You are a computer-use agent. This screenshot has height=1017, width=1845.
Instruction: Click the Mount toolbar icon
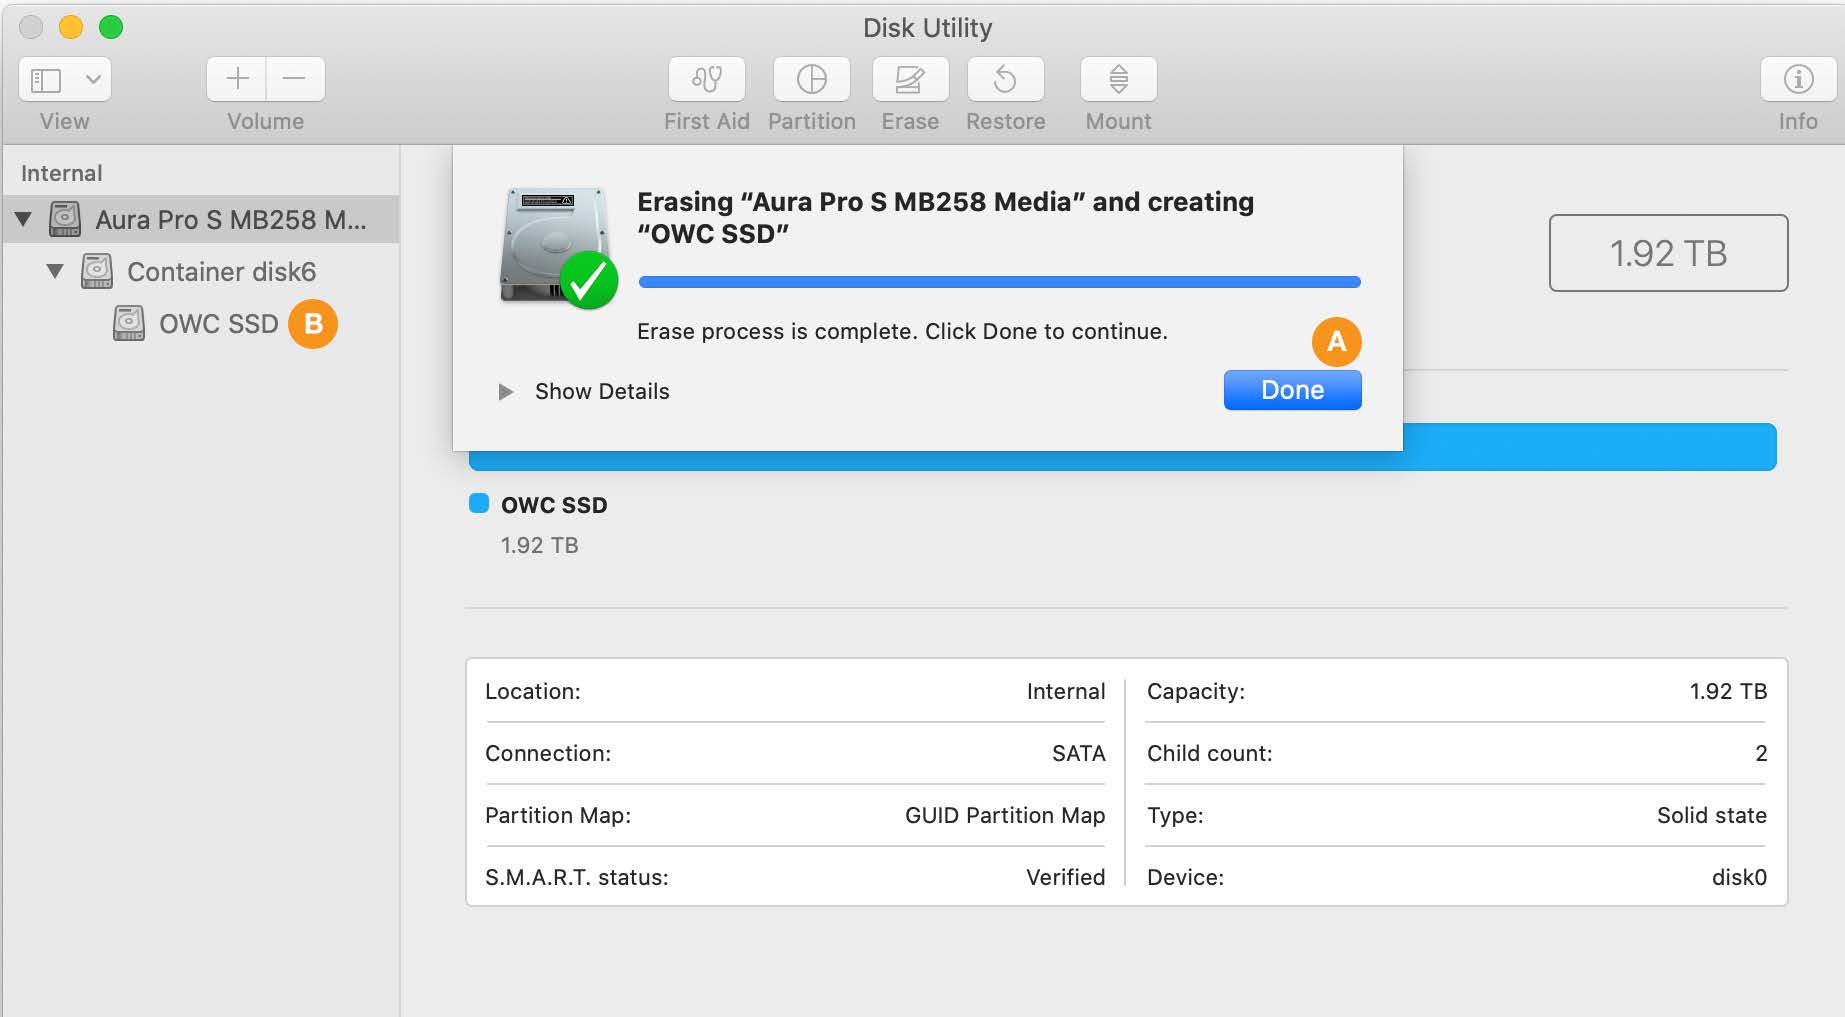pyautogui.click(x=1117, y=79)
